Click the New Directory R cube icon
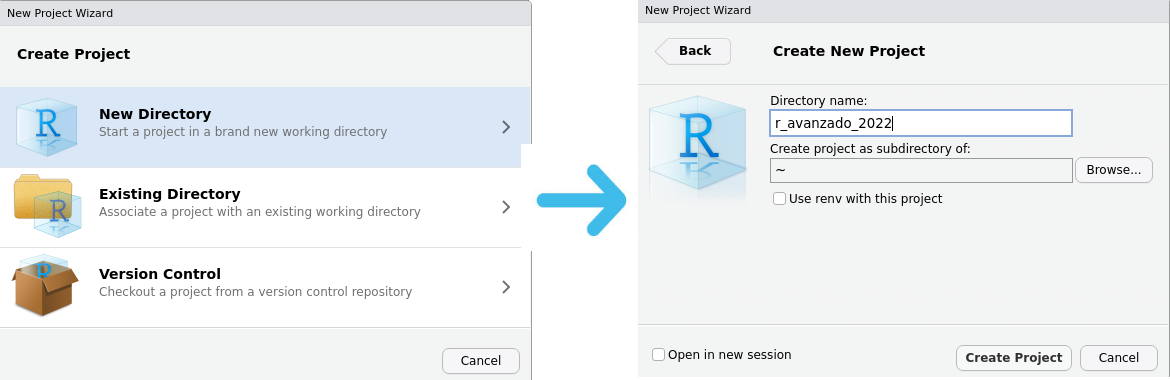Screen dimensions: 1170x380 tap(46, 127)
